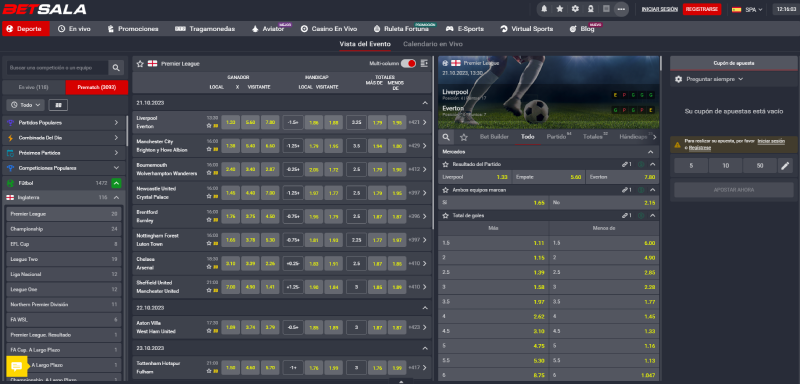
Task: Toggle the Multi-column switch
Action: [x=408, y=64]
